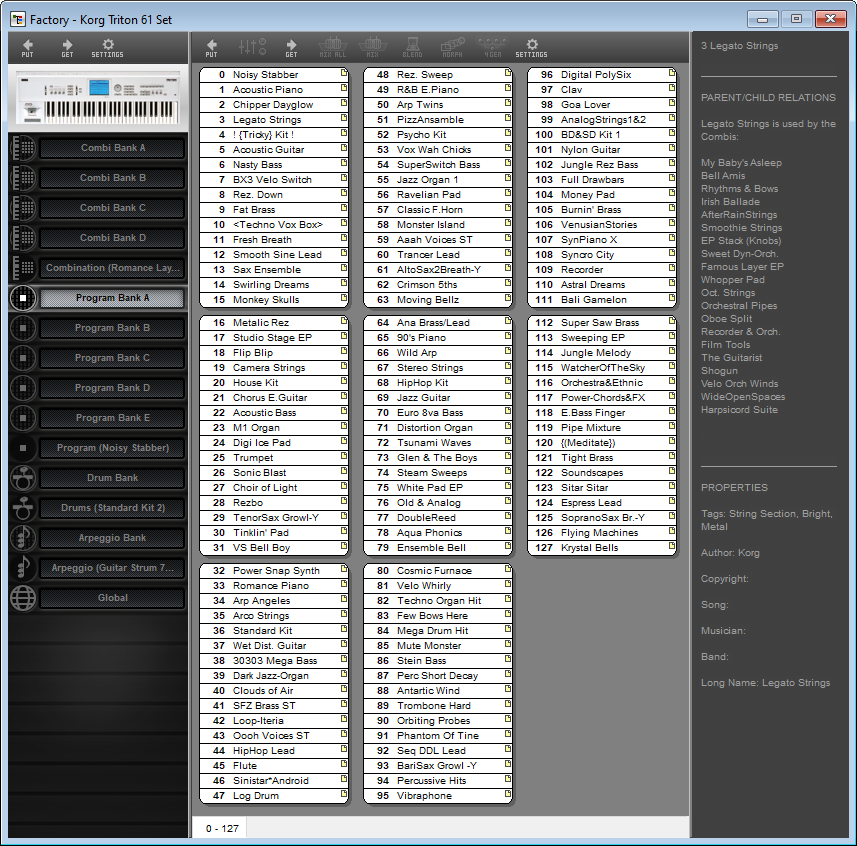Click the MORPH toolbar icon
The image size is (857, 846).
(453, 48)
